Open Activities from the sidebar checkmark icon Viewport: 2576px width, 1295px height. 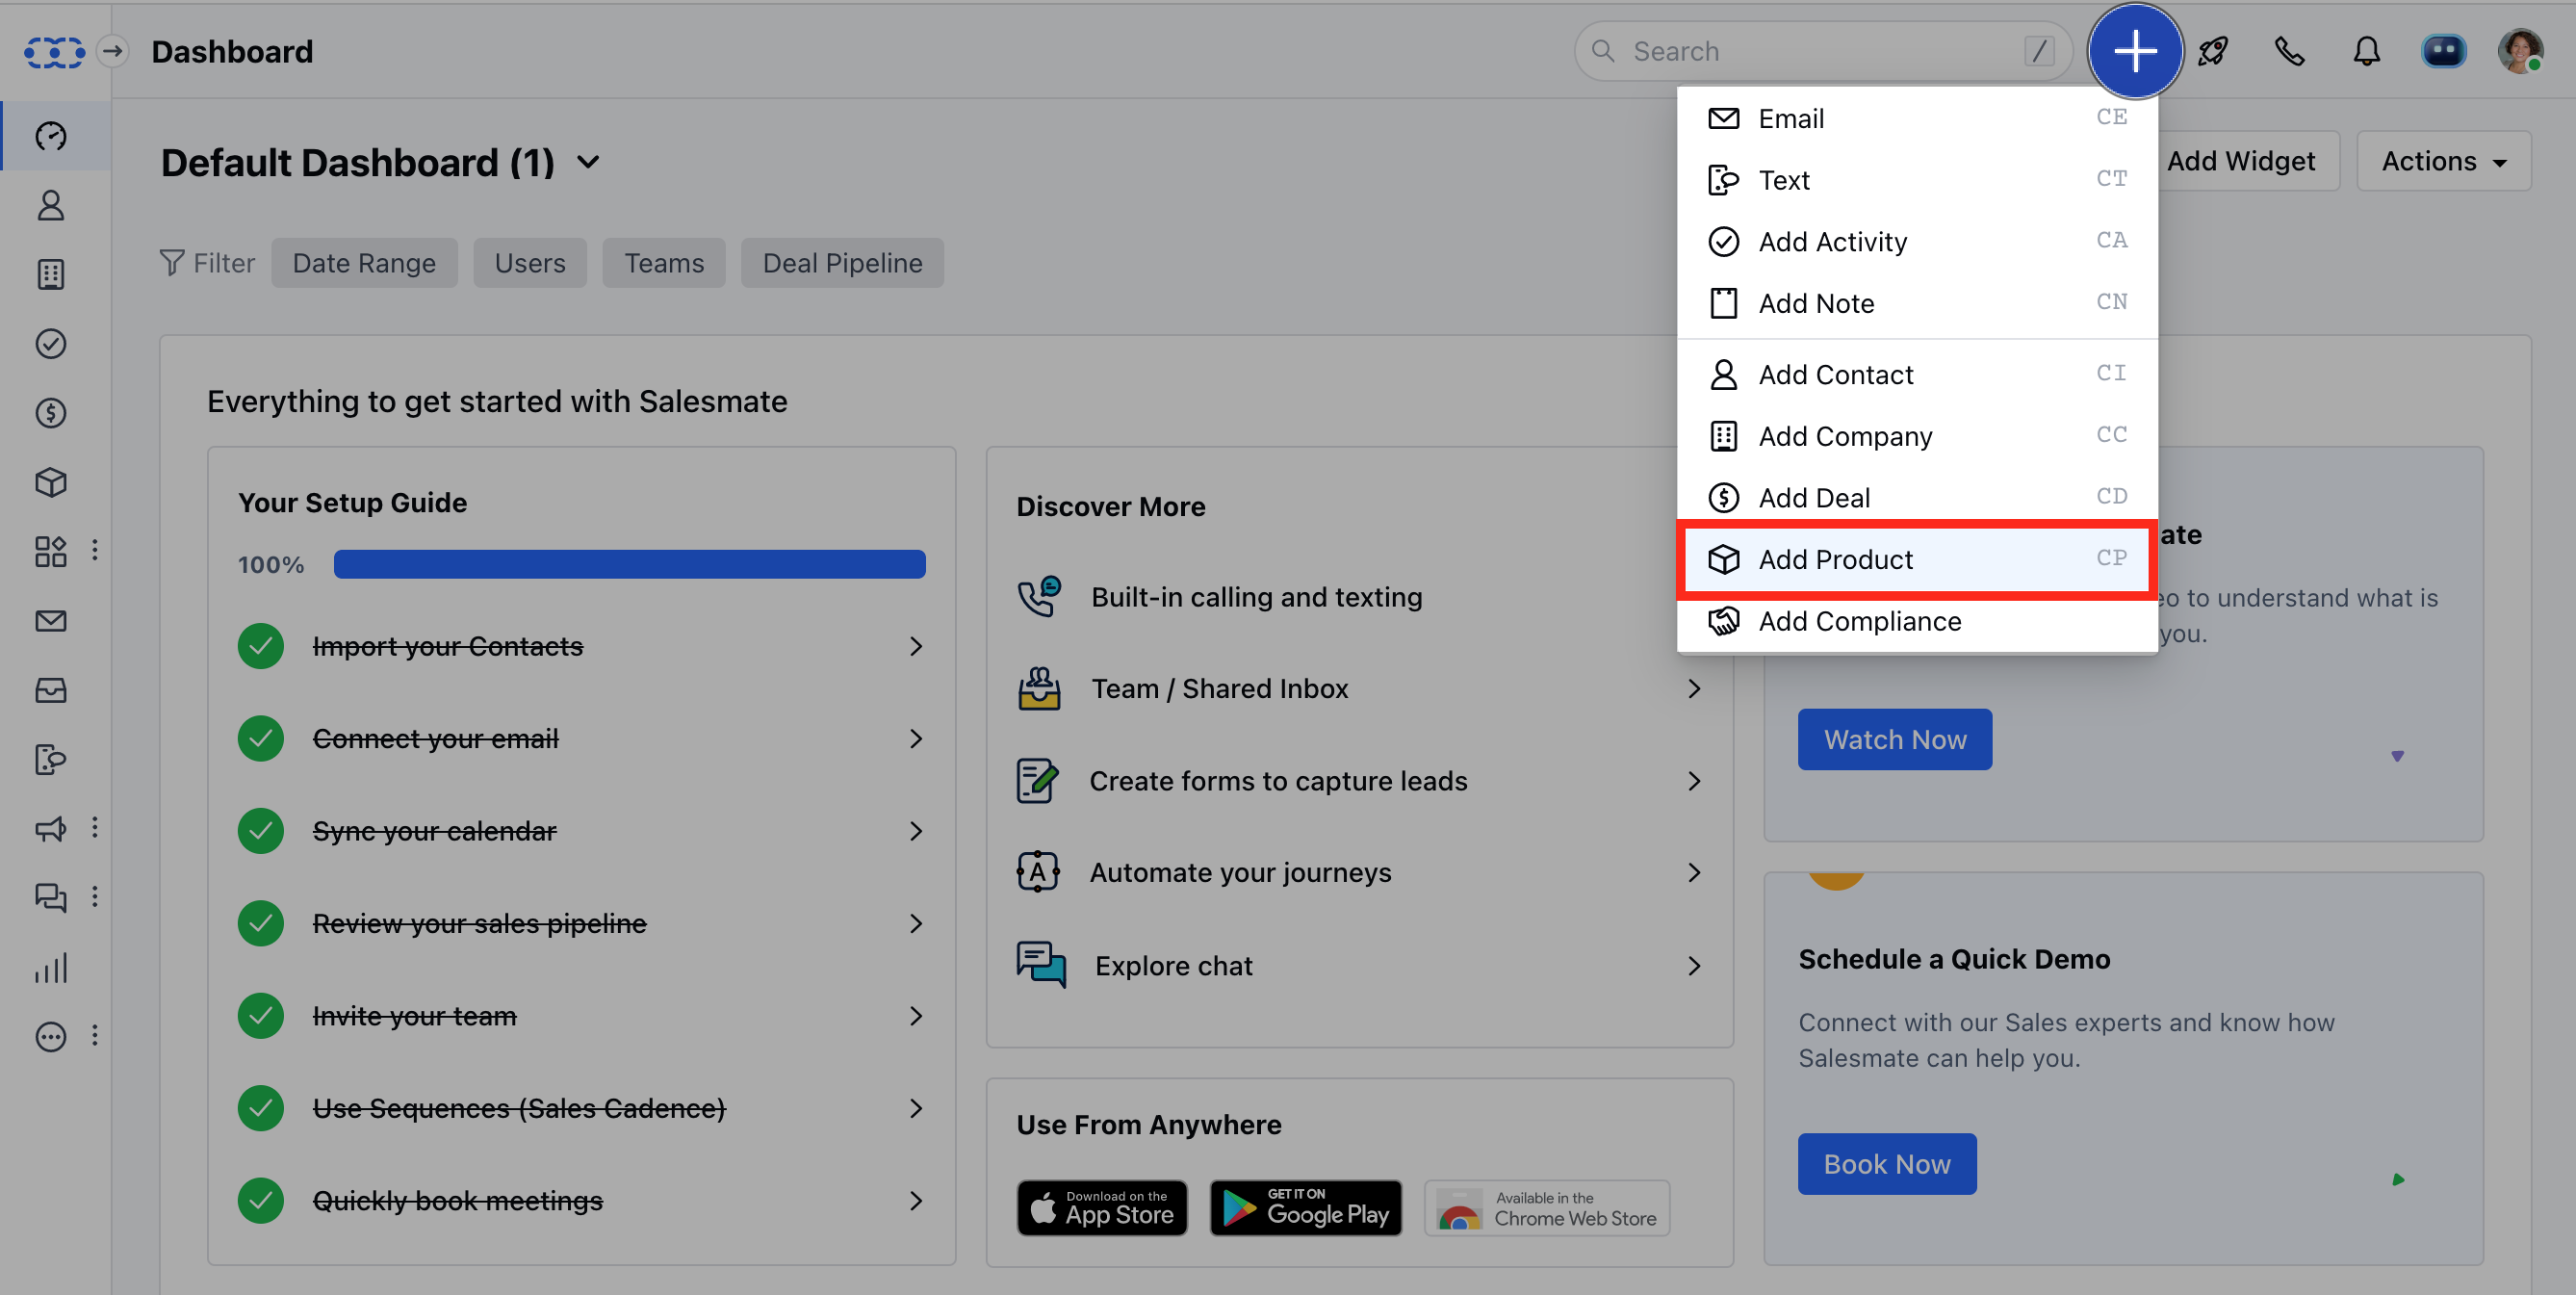point(51,344)
